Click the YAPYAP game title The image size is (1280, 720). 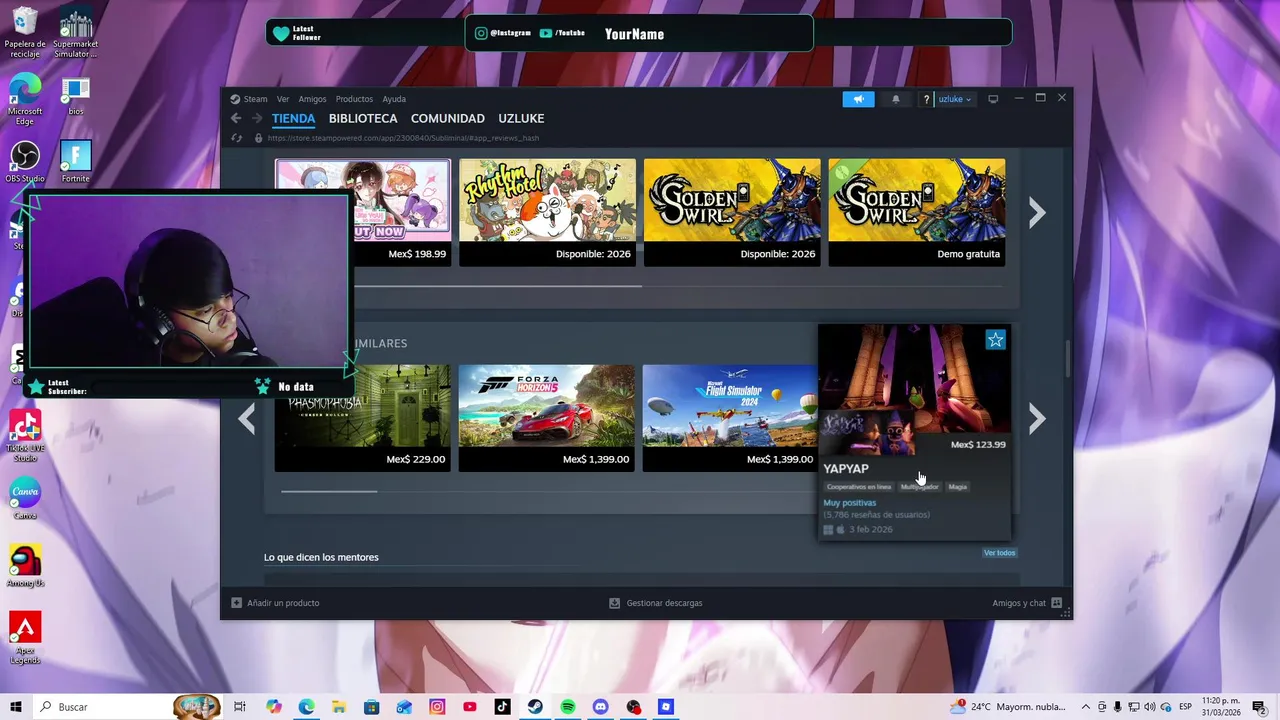pos(846,468)
